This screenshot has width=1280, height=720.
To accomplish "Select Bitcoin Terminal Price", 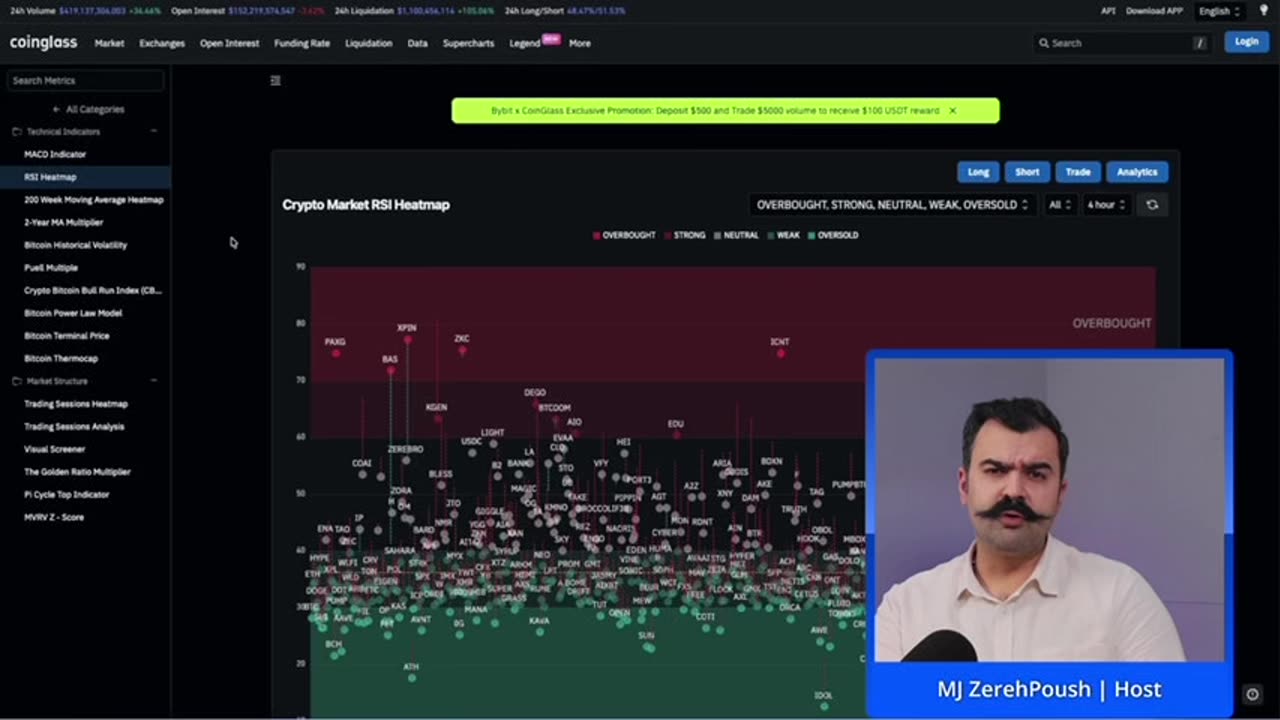I will tap(67, 336).
